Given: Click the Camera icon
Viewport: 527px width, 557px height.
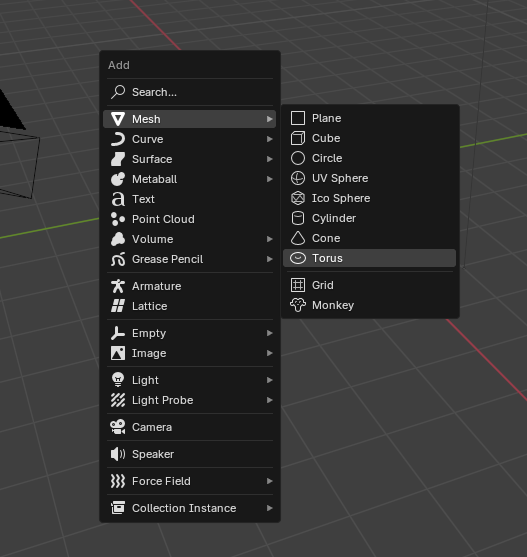Looking at the screenshot, I should [118, 427].
